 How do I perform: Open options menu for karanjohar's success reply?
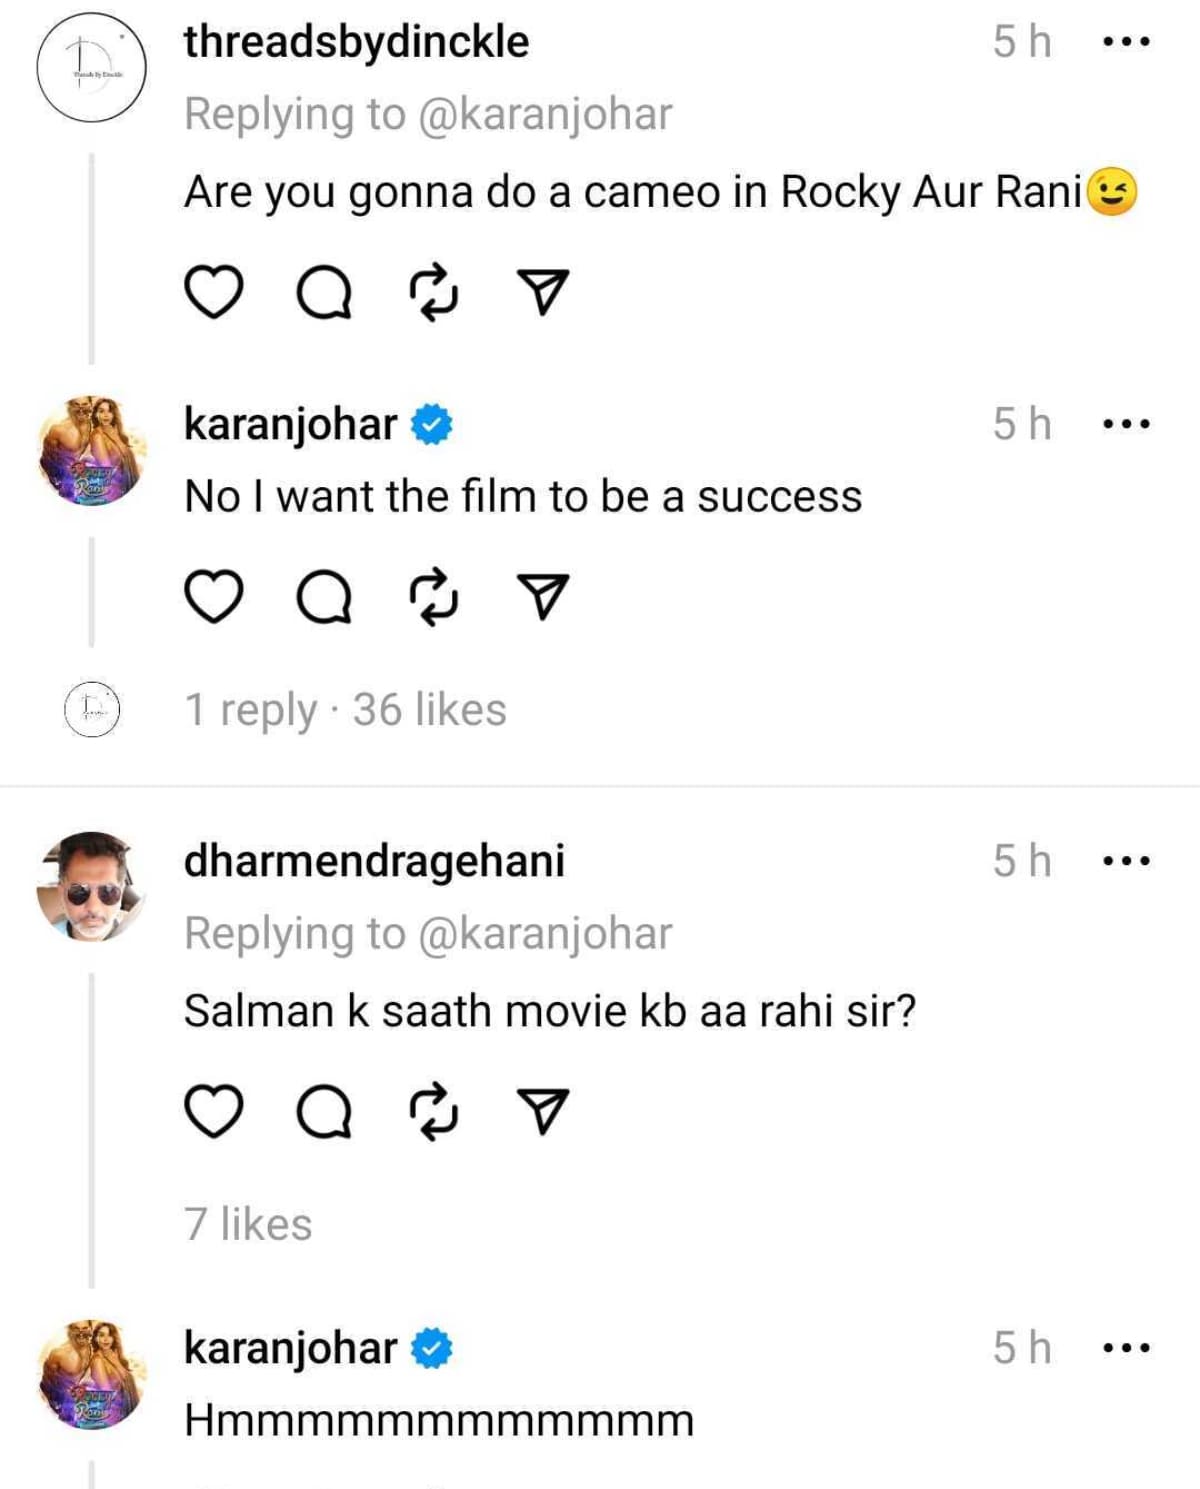coord(1125,425)
